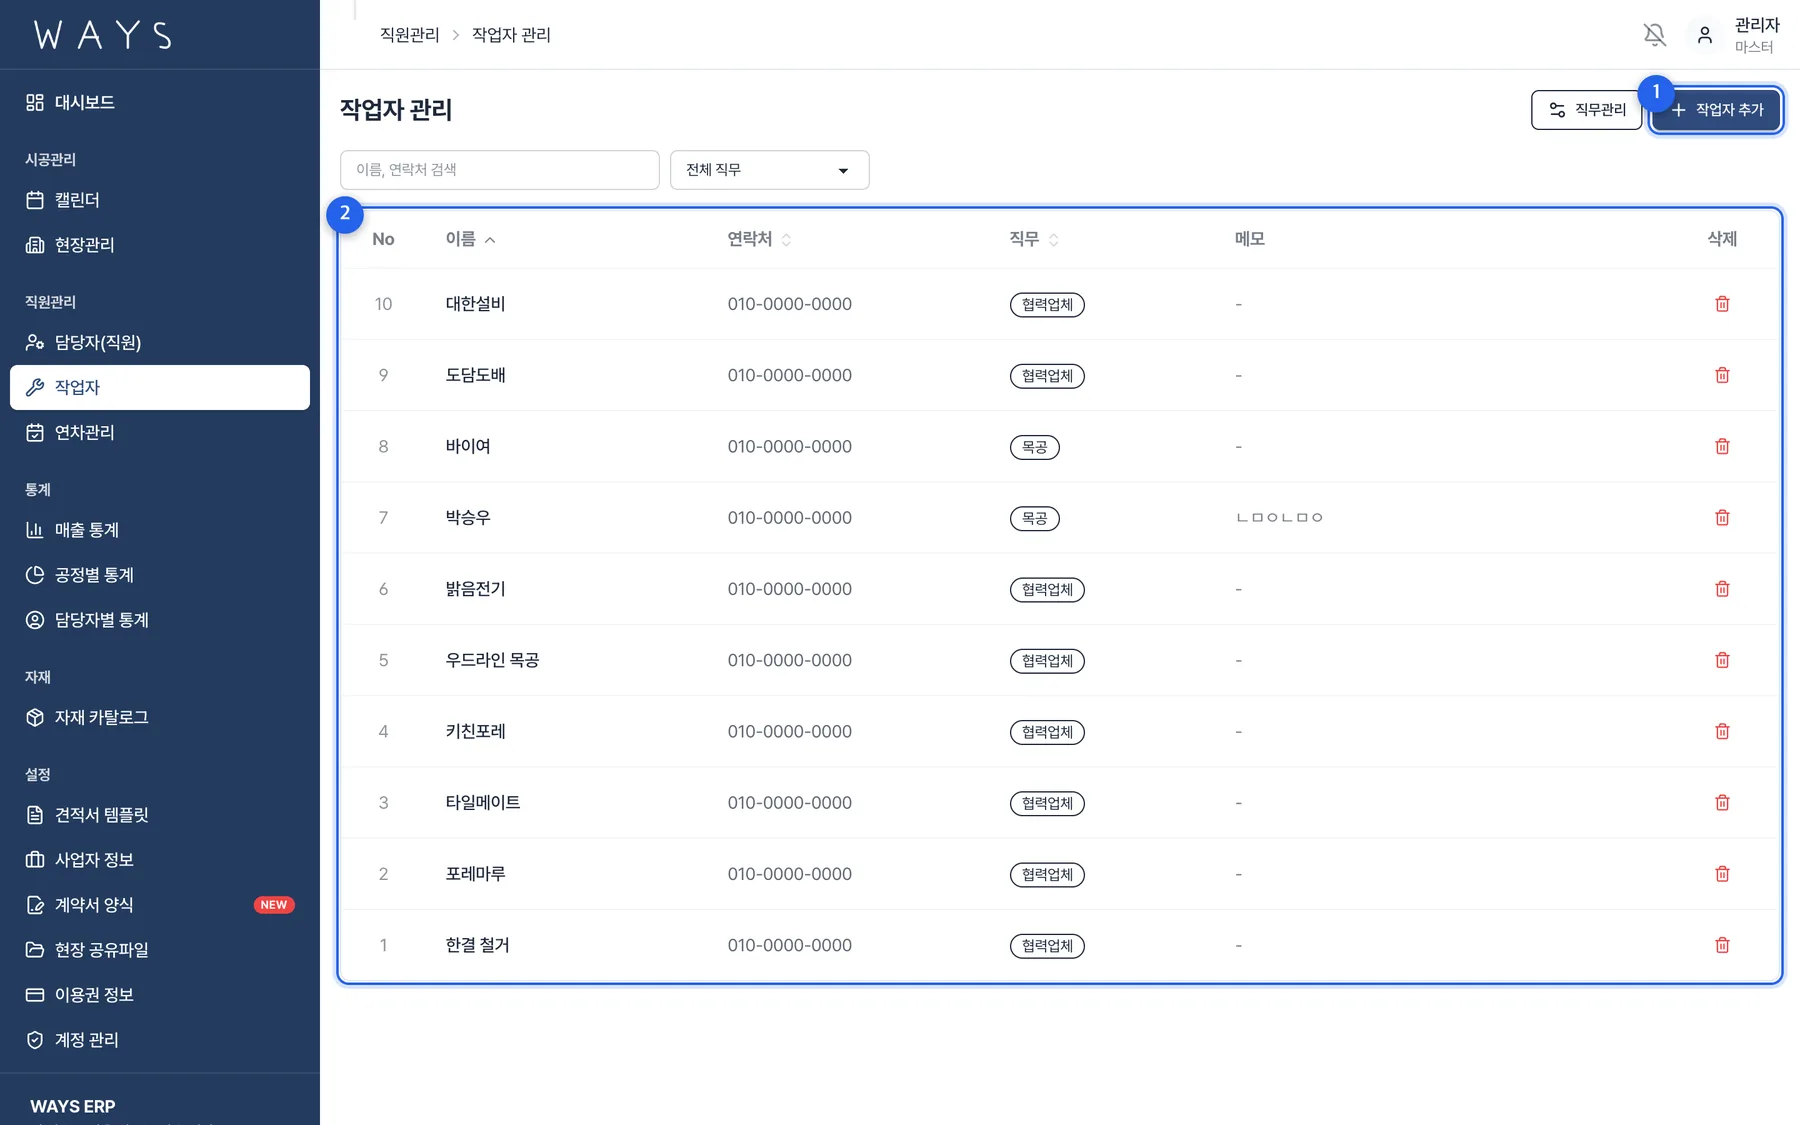Viewport: 1800px width, 1125px height.
Task: Remove 박승우 using the trash icon
Action: [1722, 518]
